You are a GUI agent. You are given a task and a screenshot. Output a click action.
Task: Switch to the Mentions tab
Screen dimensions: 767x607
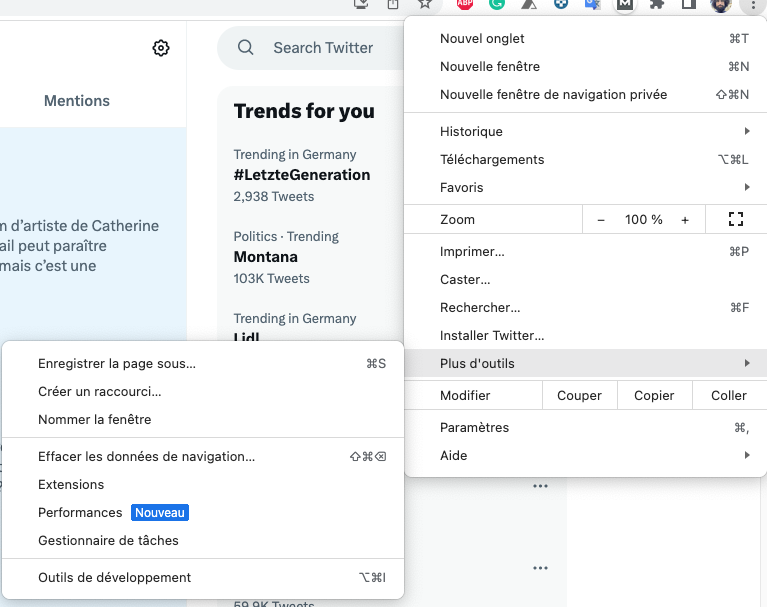[x=77, y=101]
